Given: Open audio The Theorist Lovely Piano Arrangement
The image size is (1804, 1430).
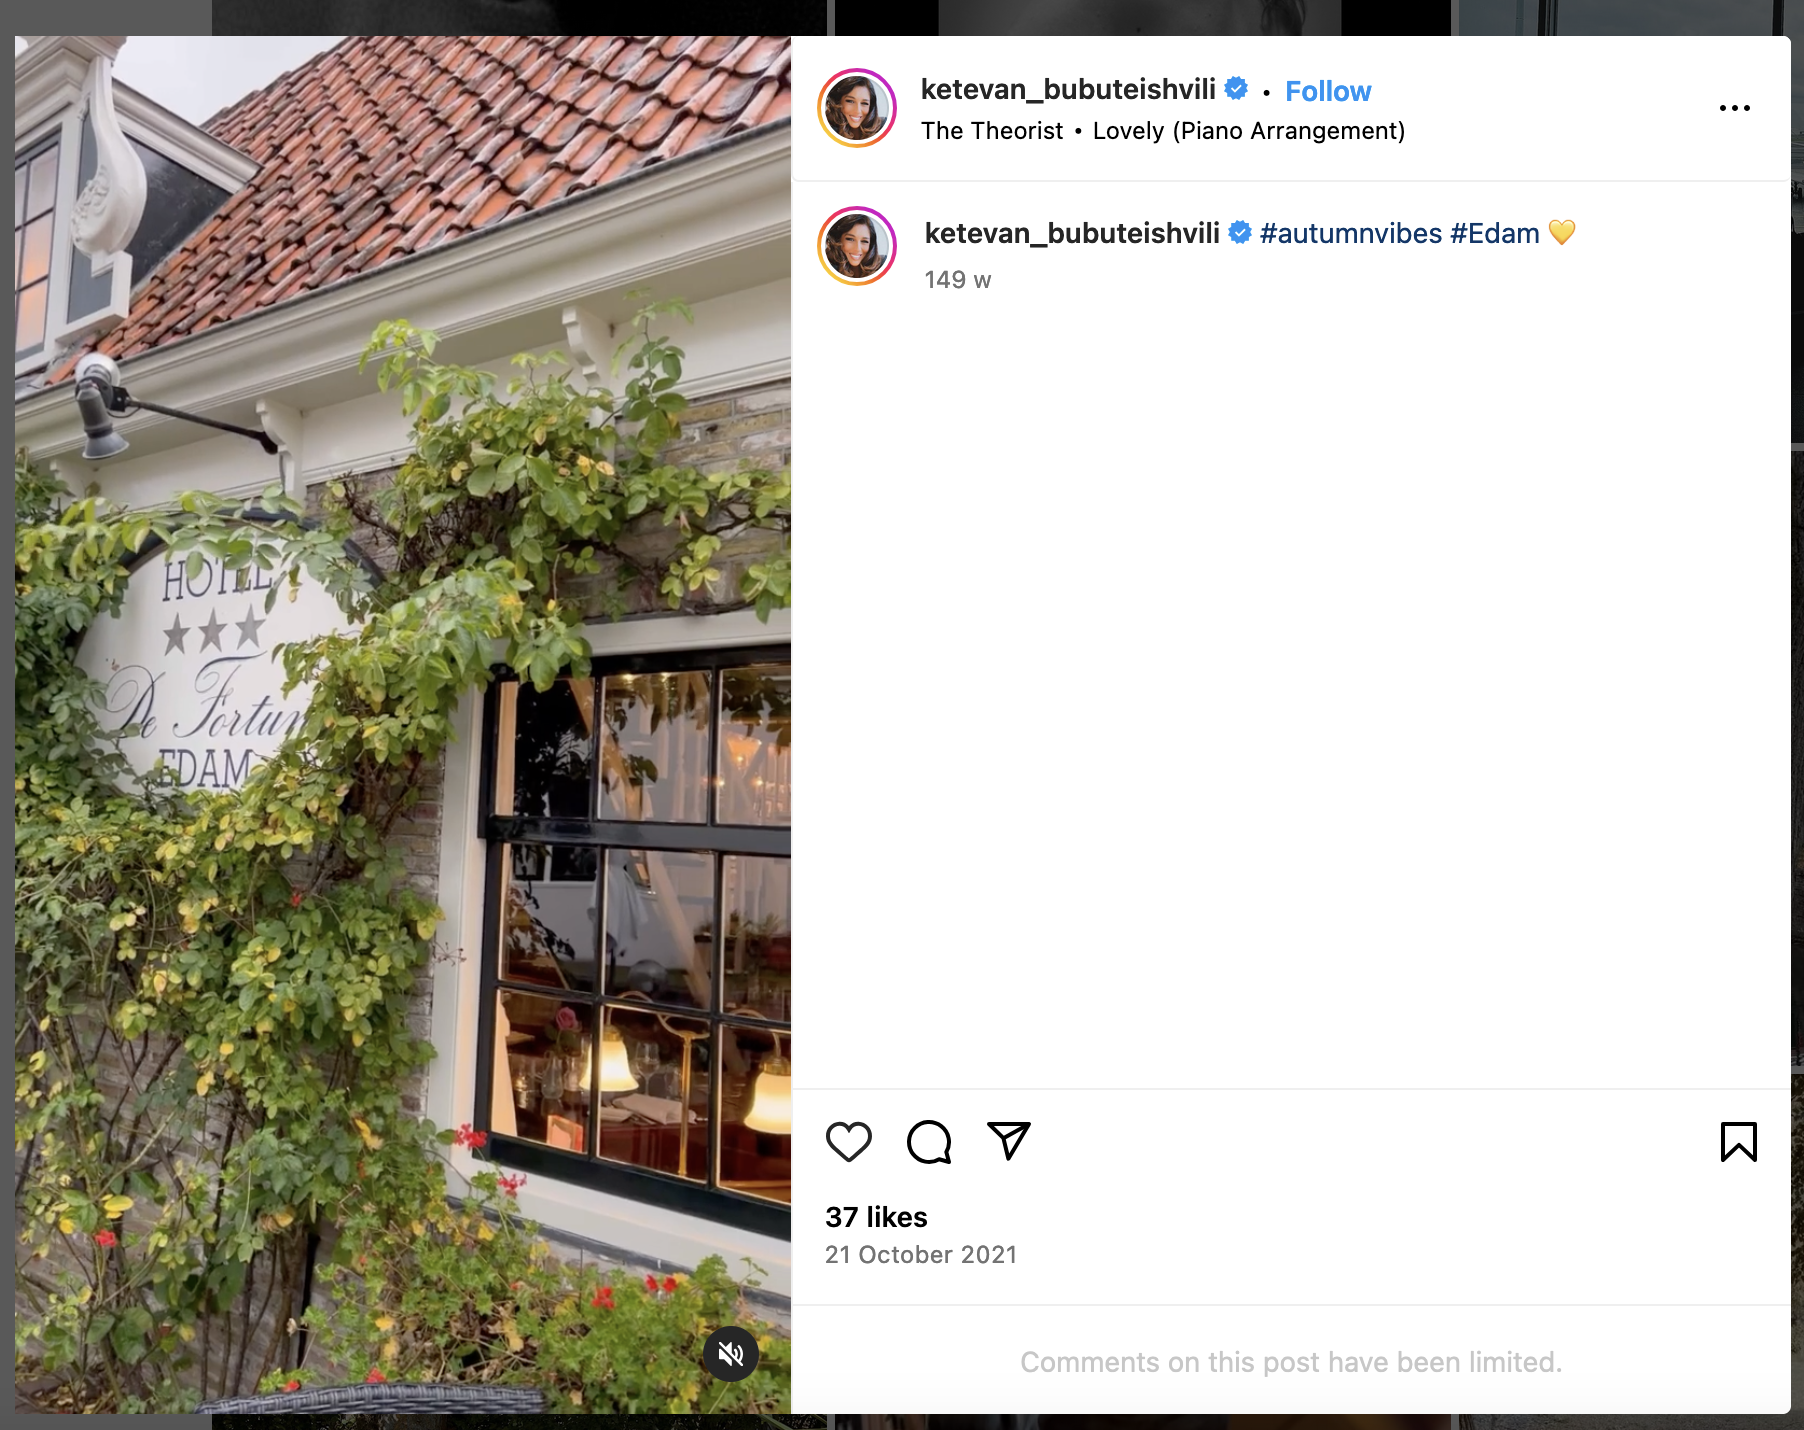Looking at the screenshot, I should 1163,131.
